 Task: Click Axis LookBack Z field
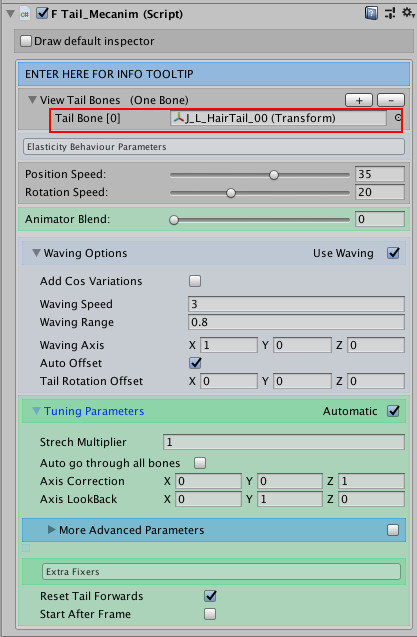[x=371, y=499]
